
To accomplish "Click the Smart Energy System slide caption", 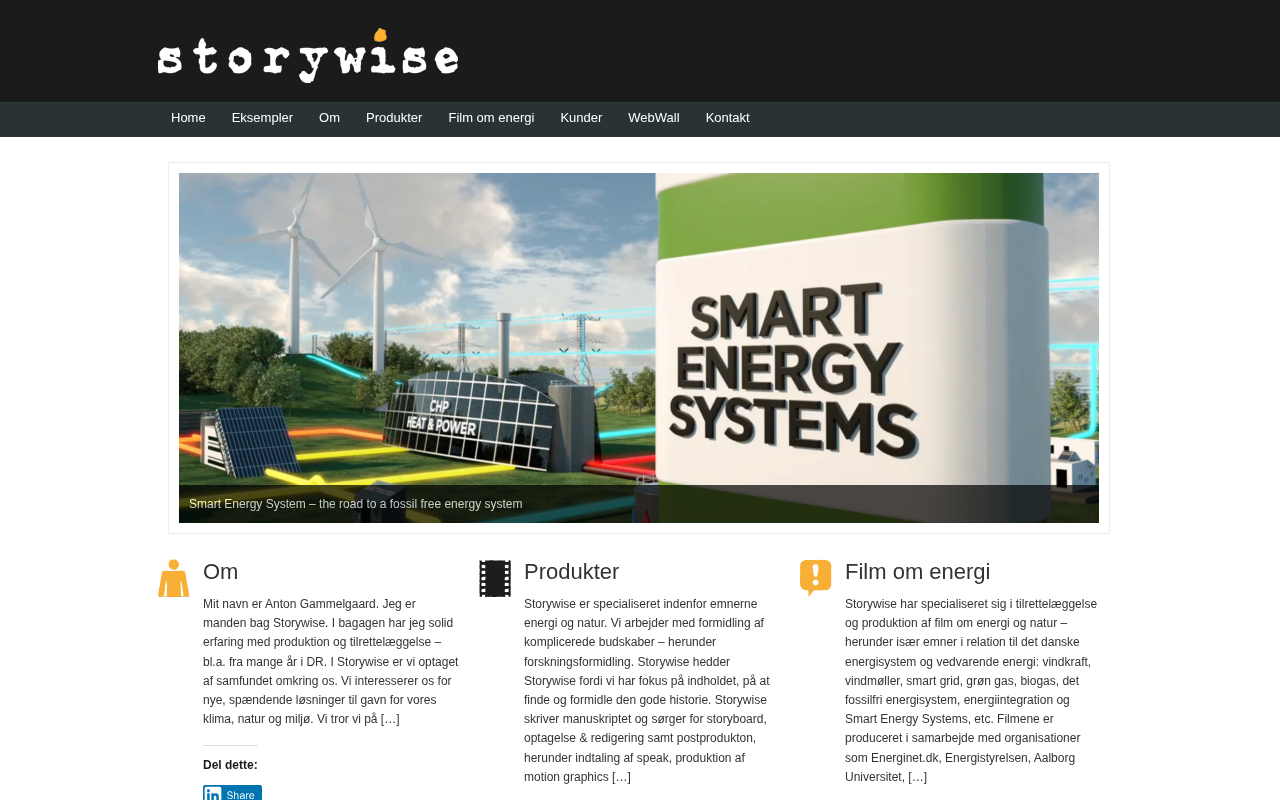I will [x=356, y=504].
